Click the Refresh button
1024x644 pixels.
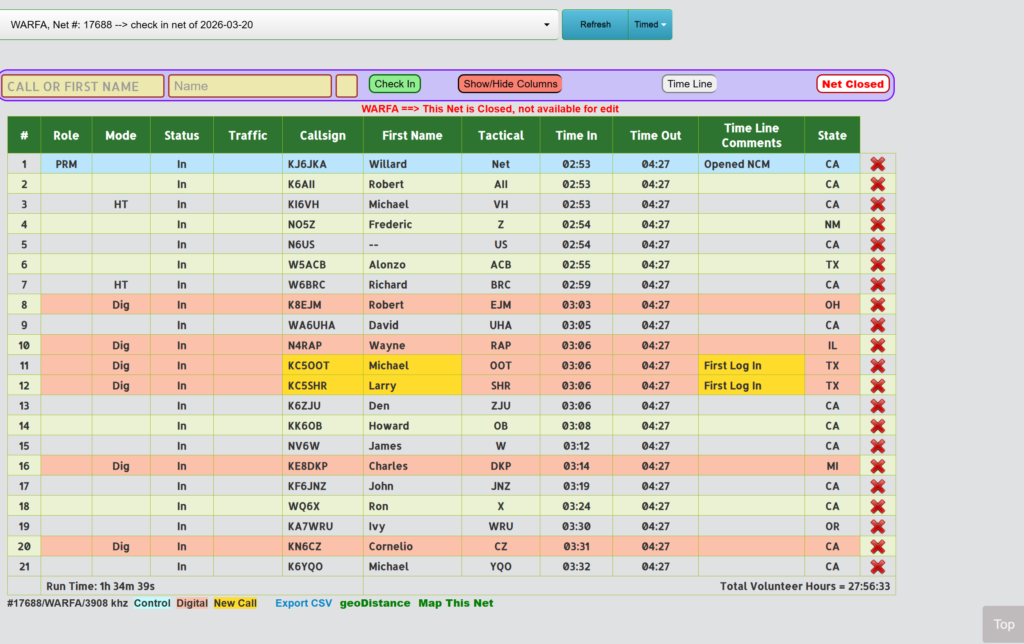[595, 25]
